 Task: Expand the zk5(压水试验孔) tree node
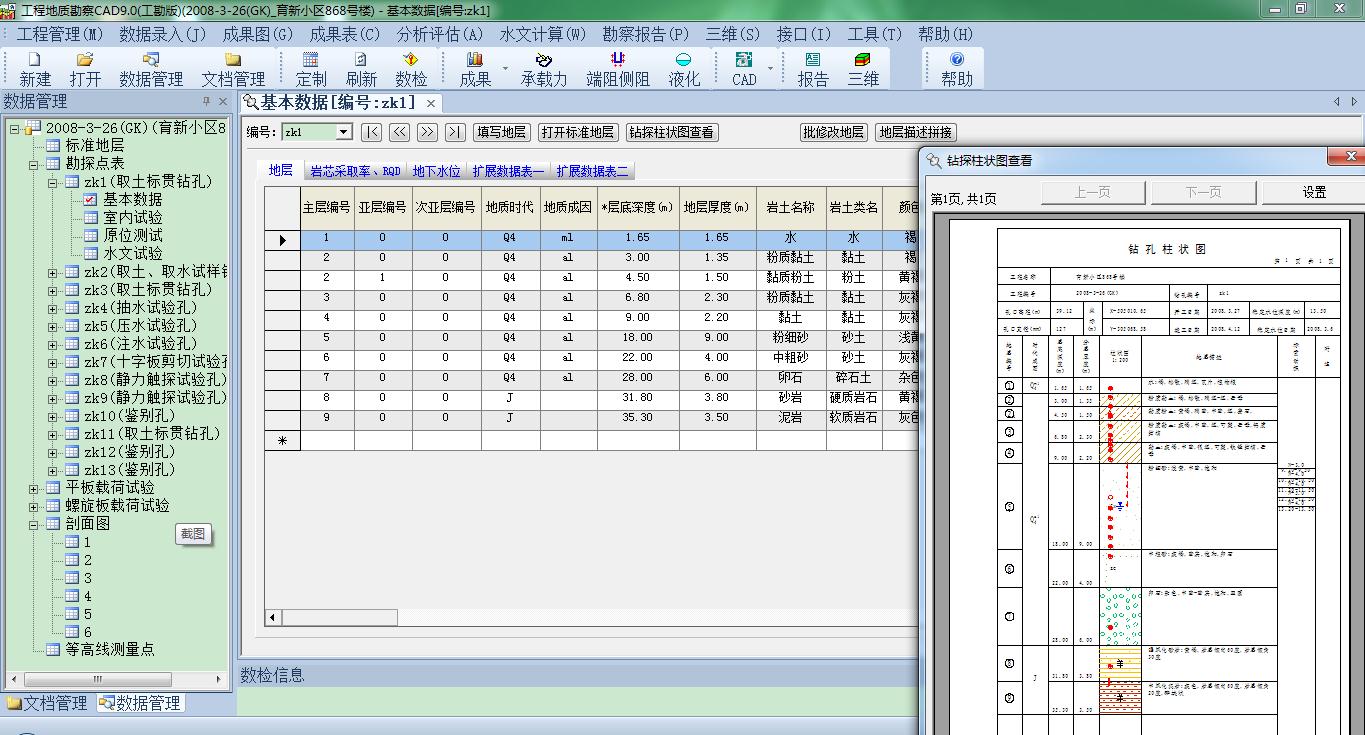pos(53,326)
